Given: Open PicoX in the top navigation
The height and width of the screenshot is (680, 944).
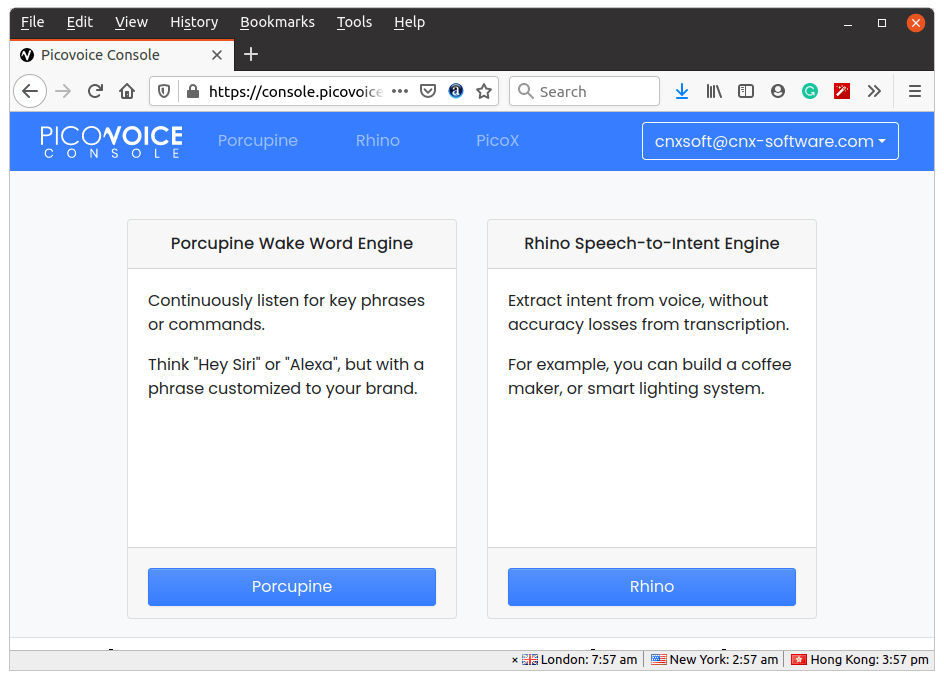Looking at the screenshot, I should click(497, 140).
